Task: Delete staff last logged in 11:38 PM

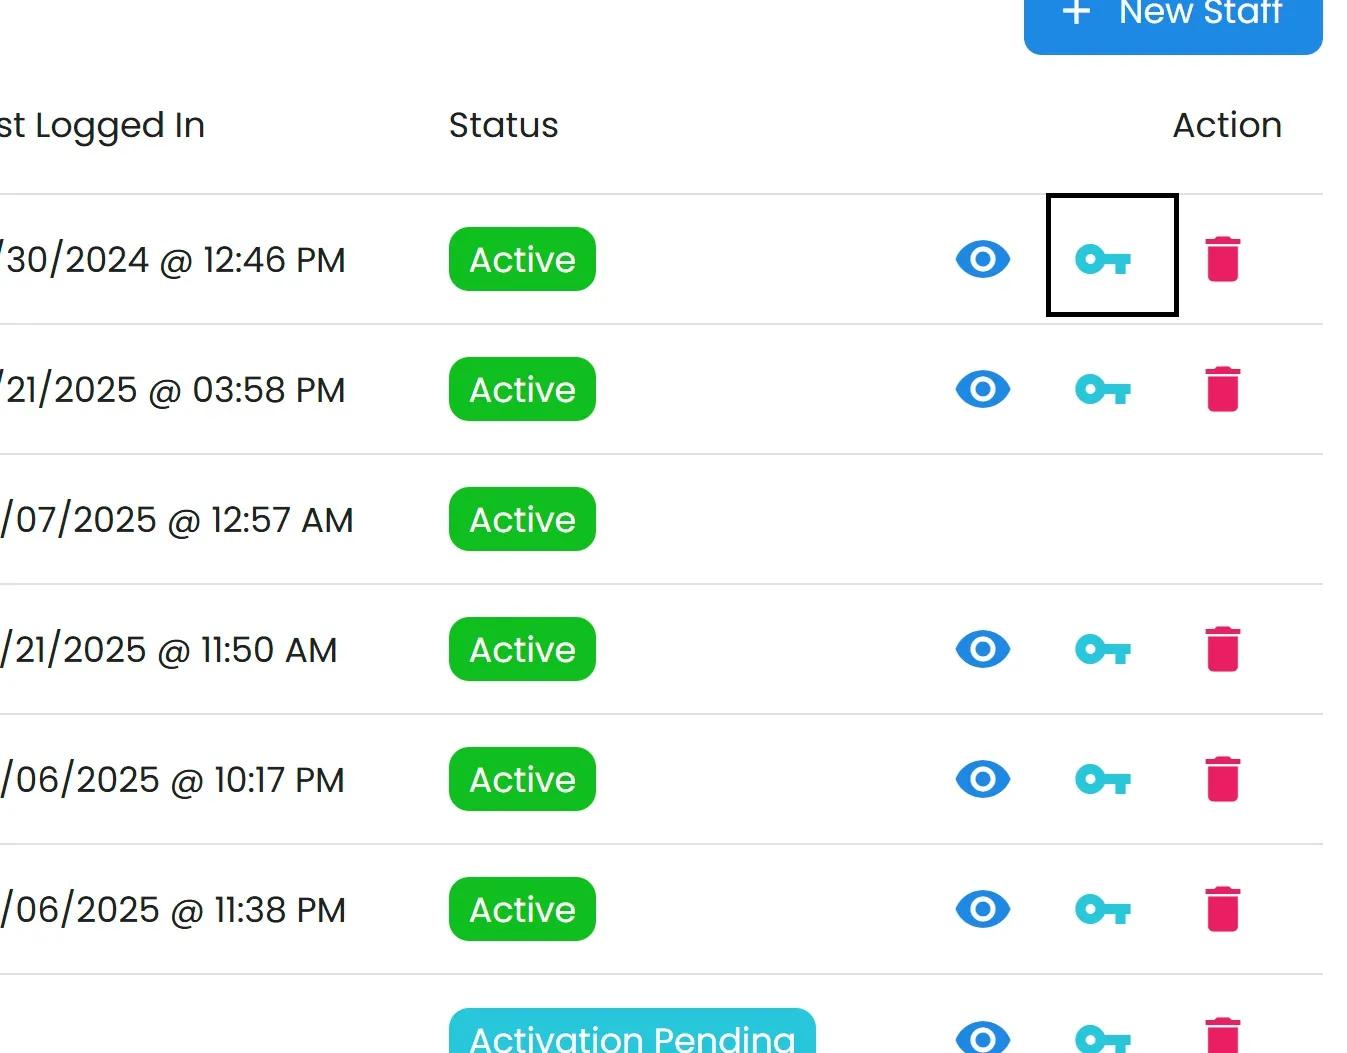Action: pyautogui.click(x=1222, y=909)
